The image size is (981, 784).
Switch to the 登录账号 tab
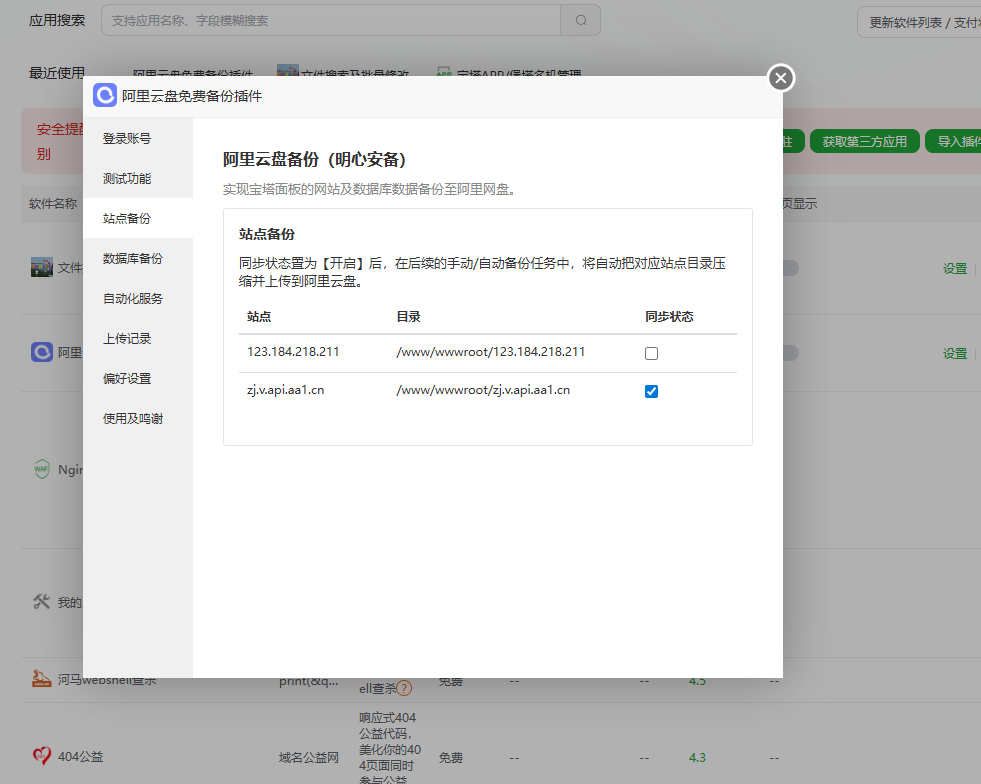128,138
